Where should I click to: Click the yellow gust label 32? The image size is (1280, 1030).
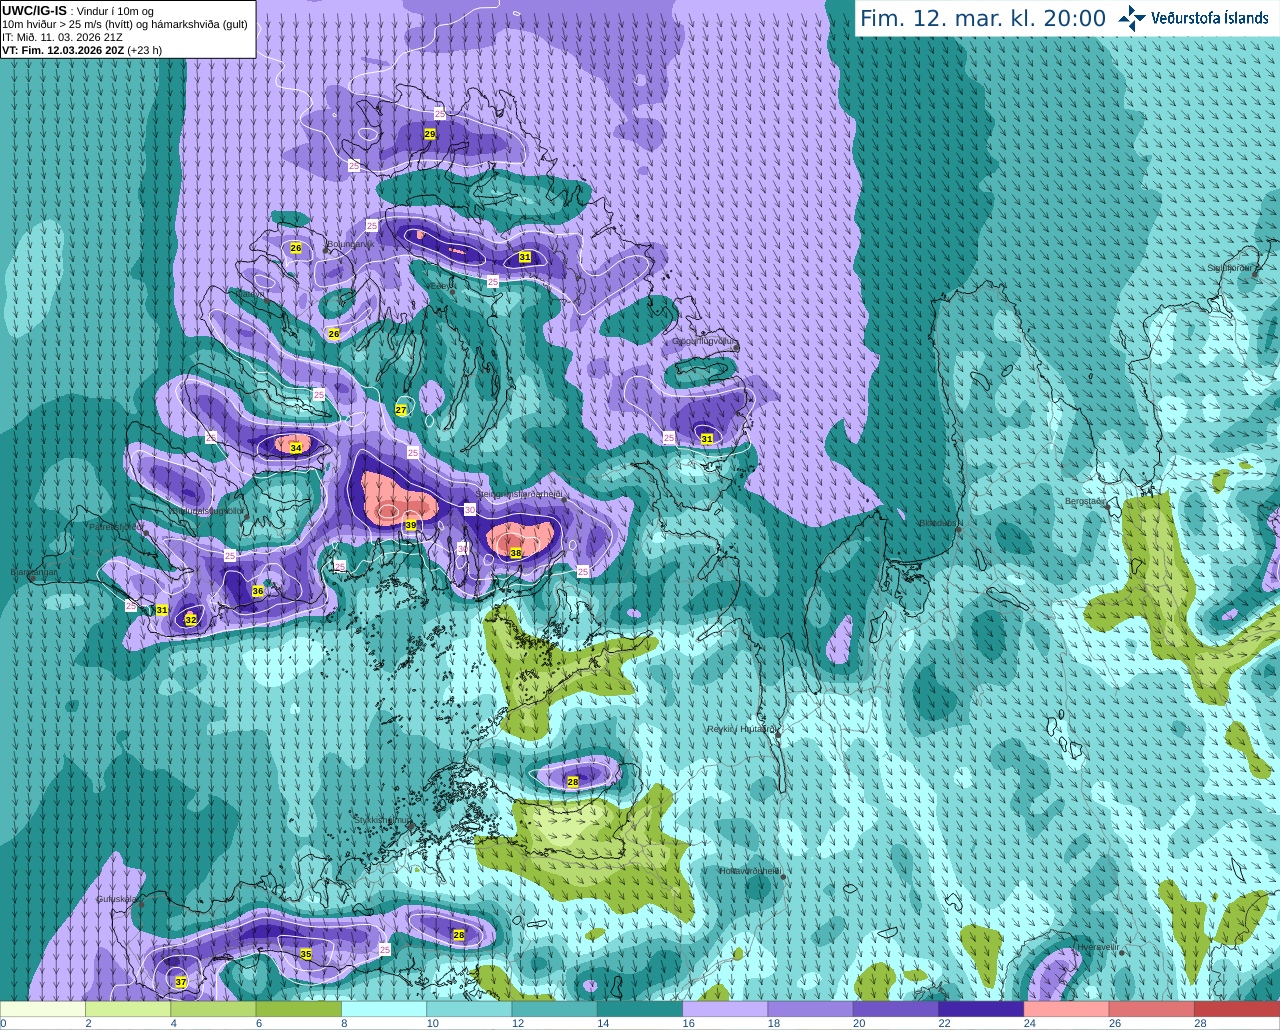(x=191, y=620)
